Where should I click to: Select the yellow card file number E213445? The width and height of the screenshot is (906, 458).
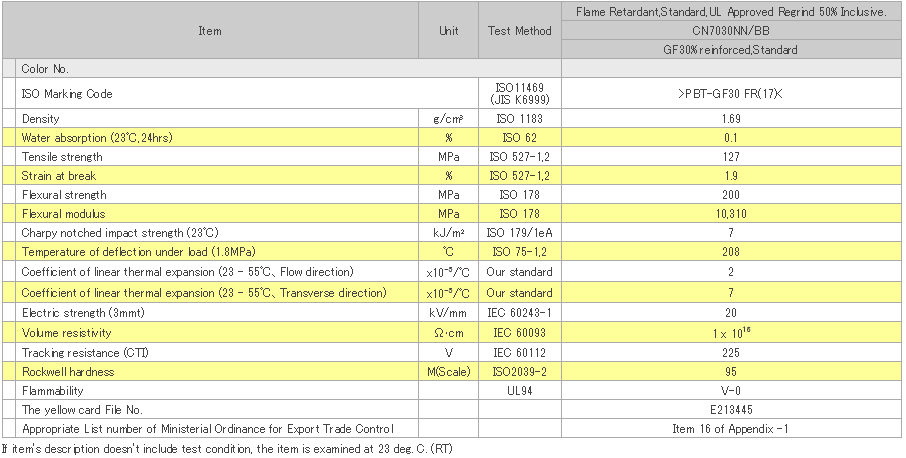(730, 410)
